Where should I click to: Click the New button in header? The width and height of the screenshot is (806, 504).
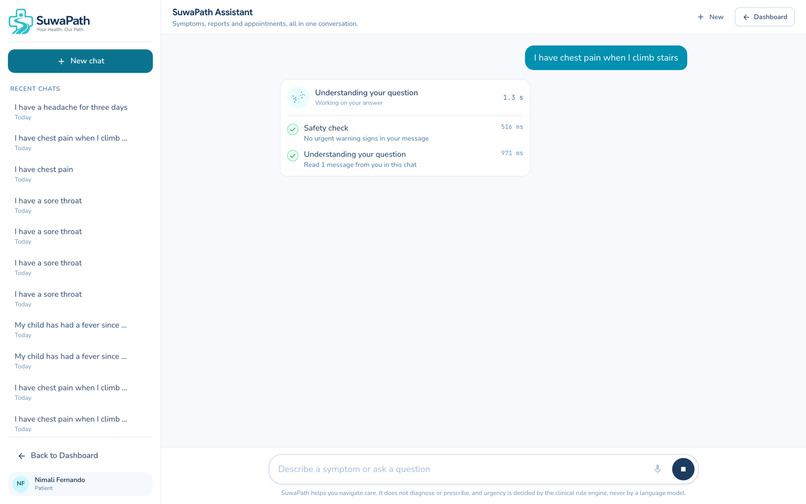click(710, 17)
